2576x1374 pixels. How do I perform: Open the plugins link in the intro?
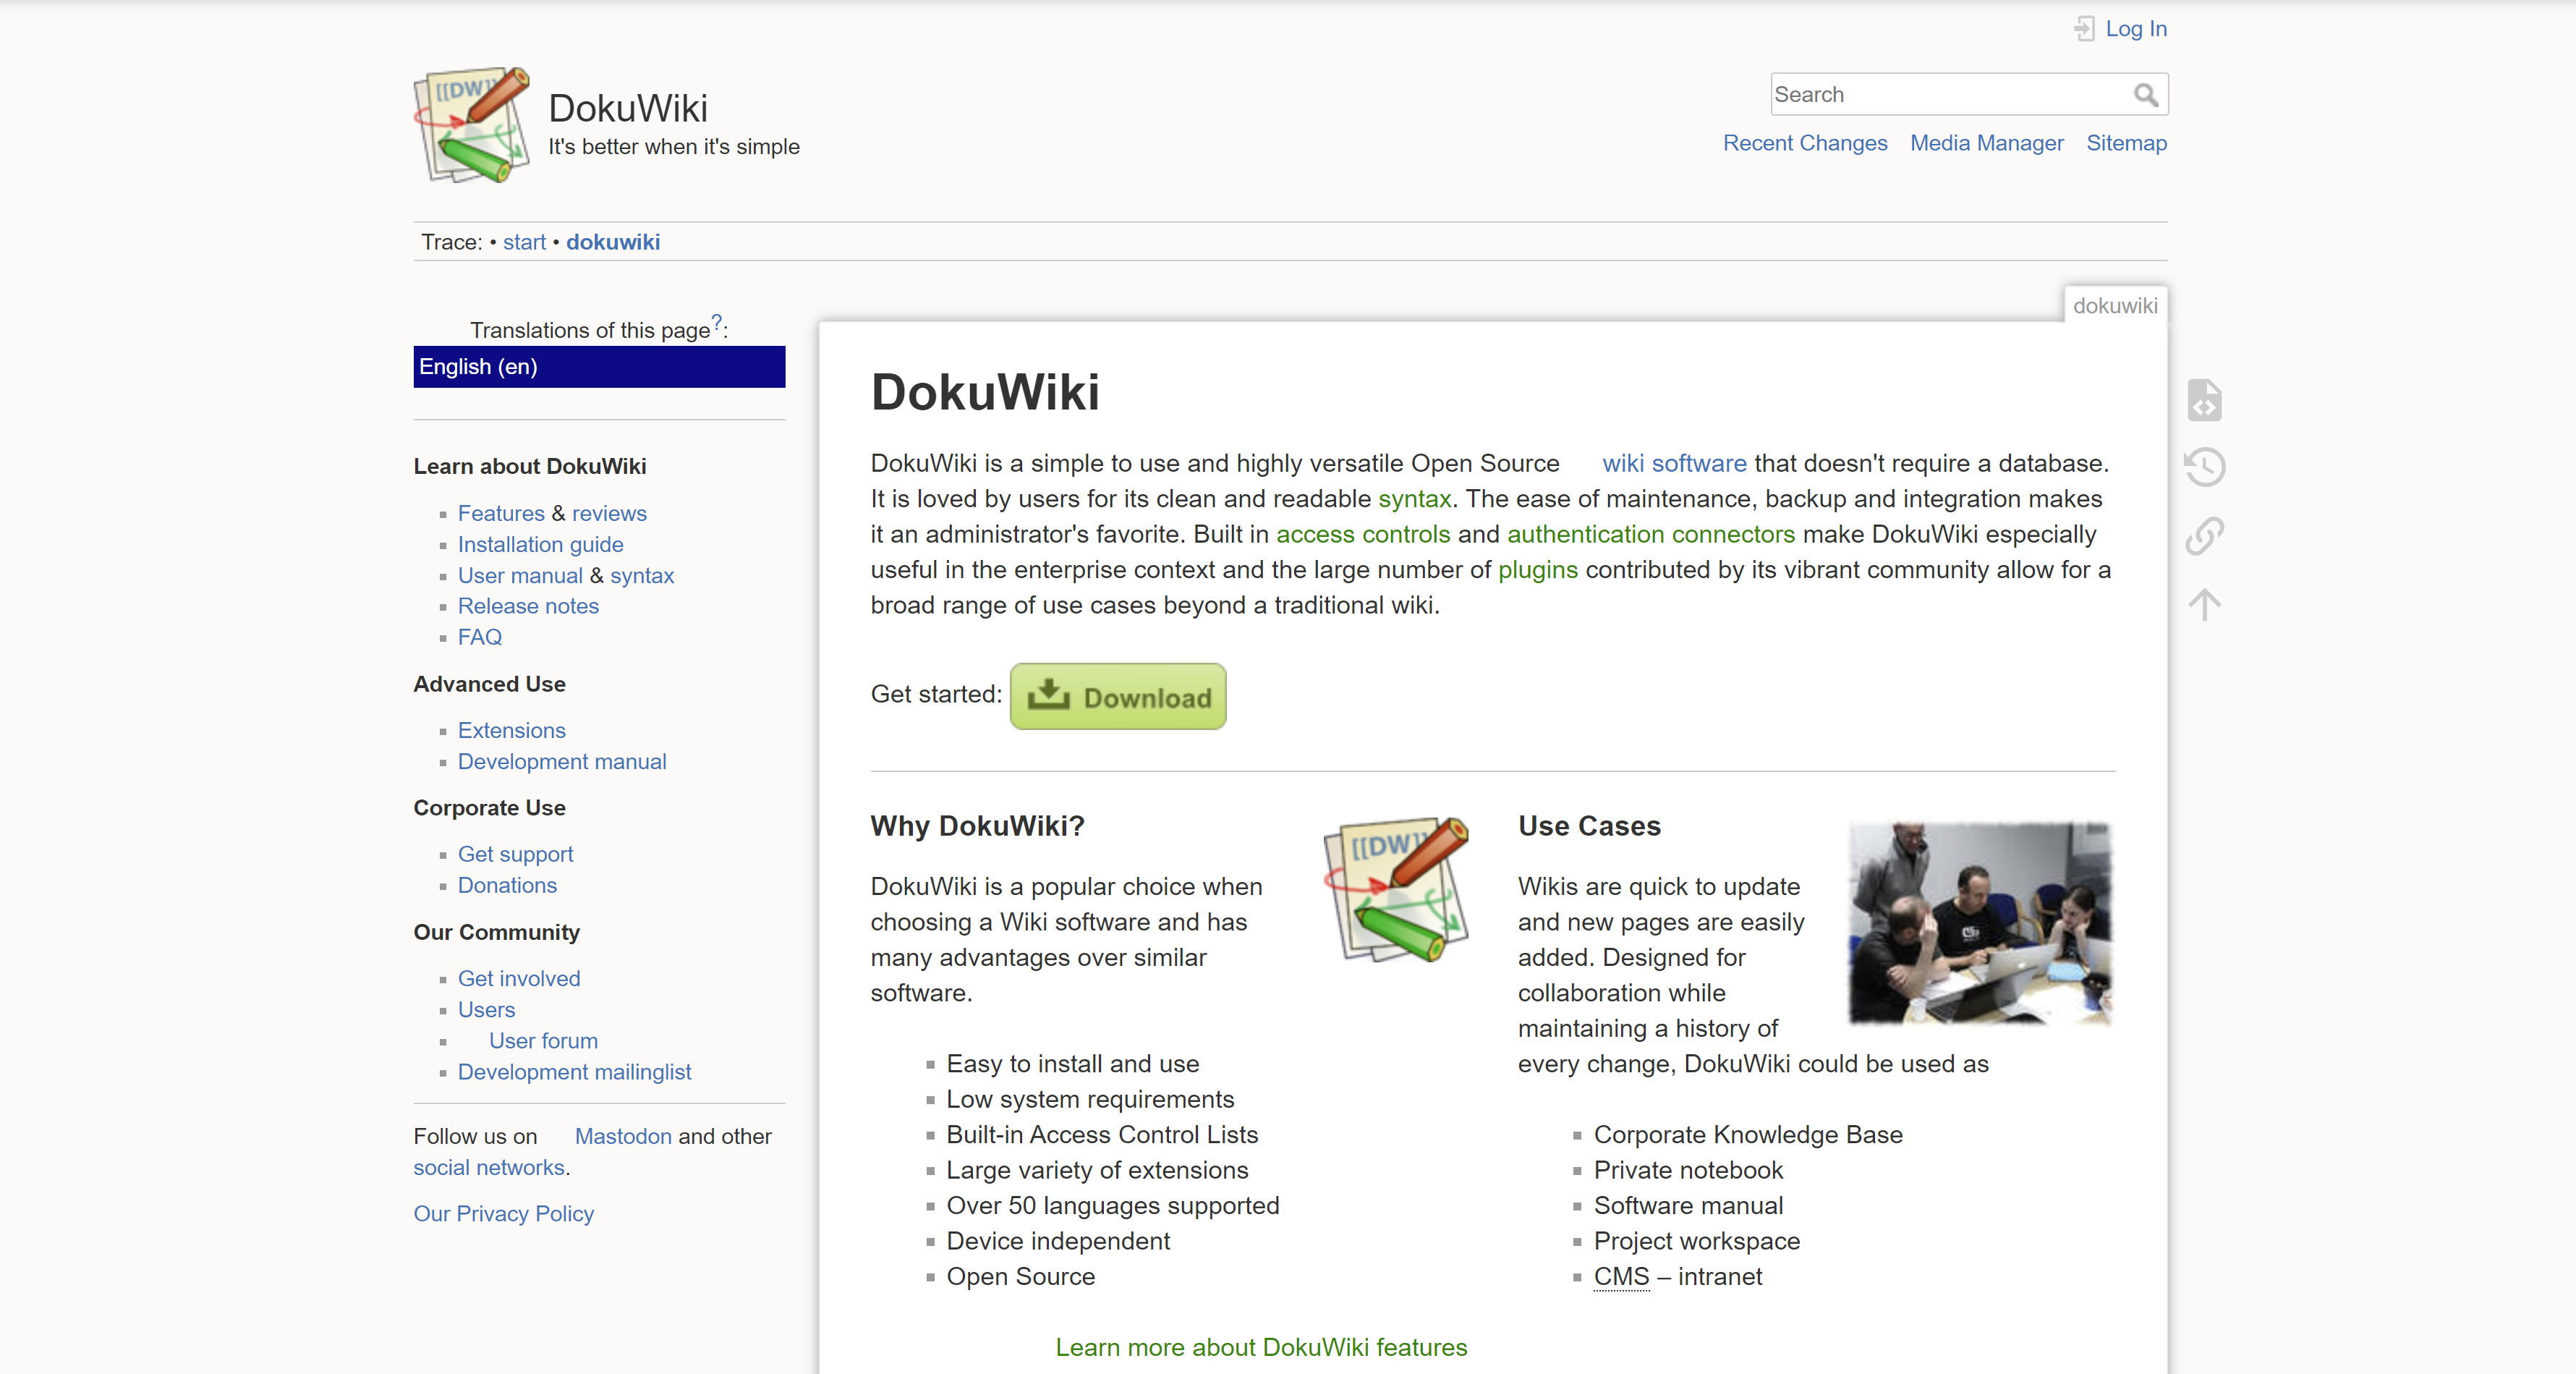click(1537, 569)
